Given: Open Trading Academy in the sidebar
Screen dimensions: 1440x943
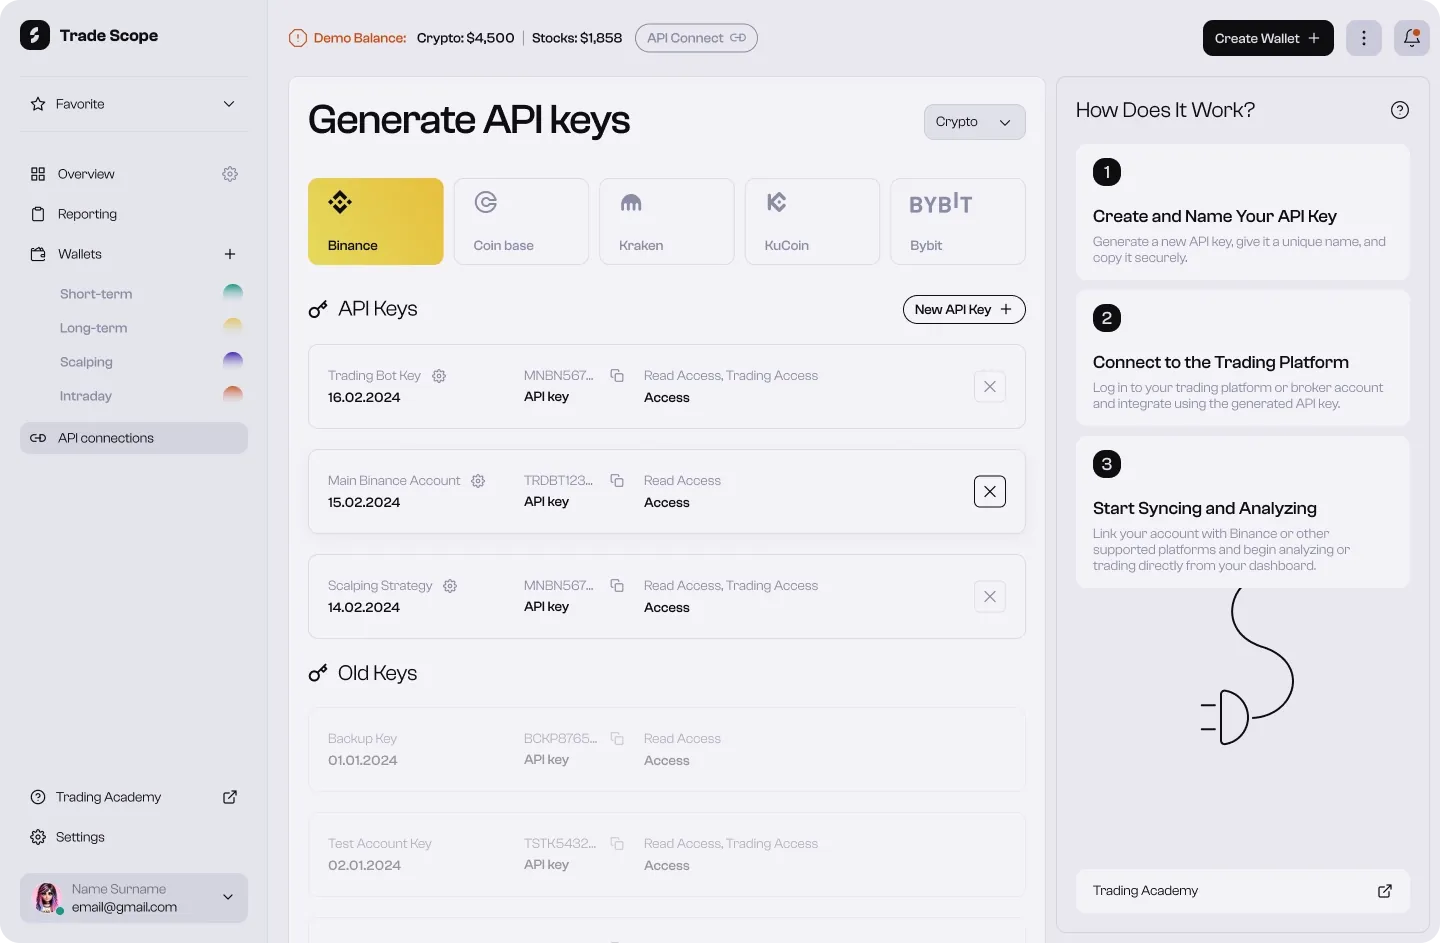Looking at the screenshot, I should [x=108, y=797].
